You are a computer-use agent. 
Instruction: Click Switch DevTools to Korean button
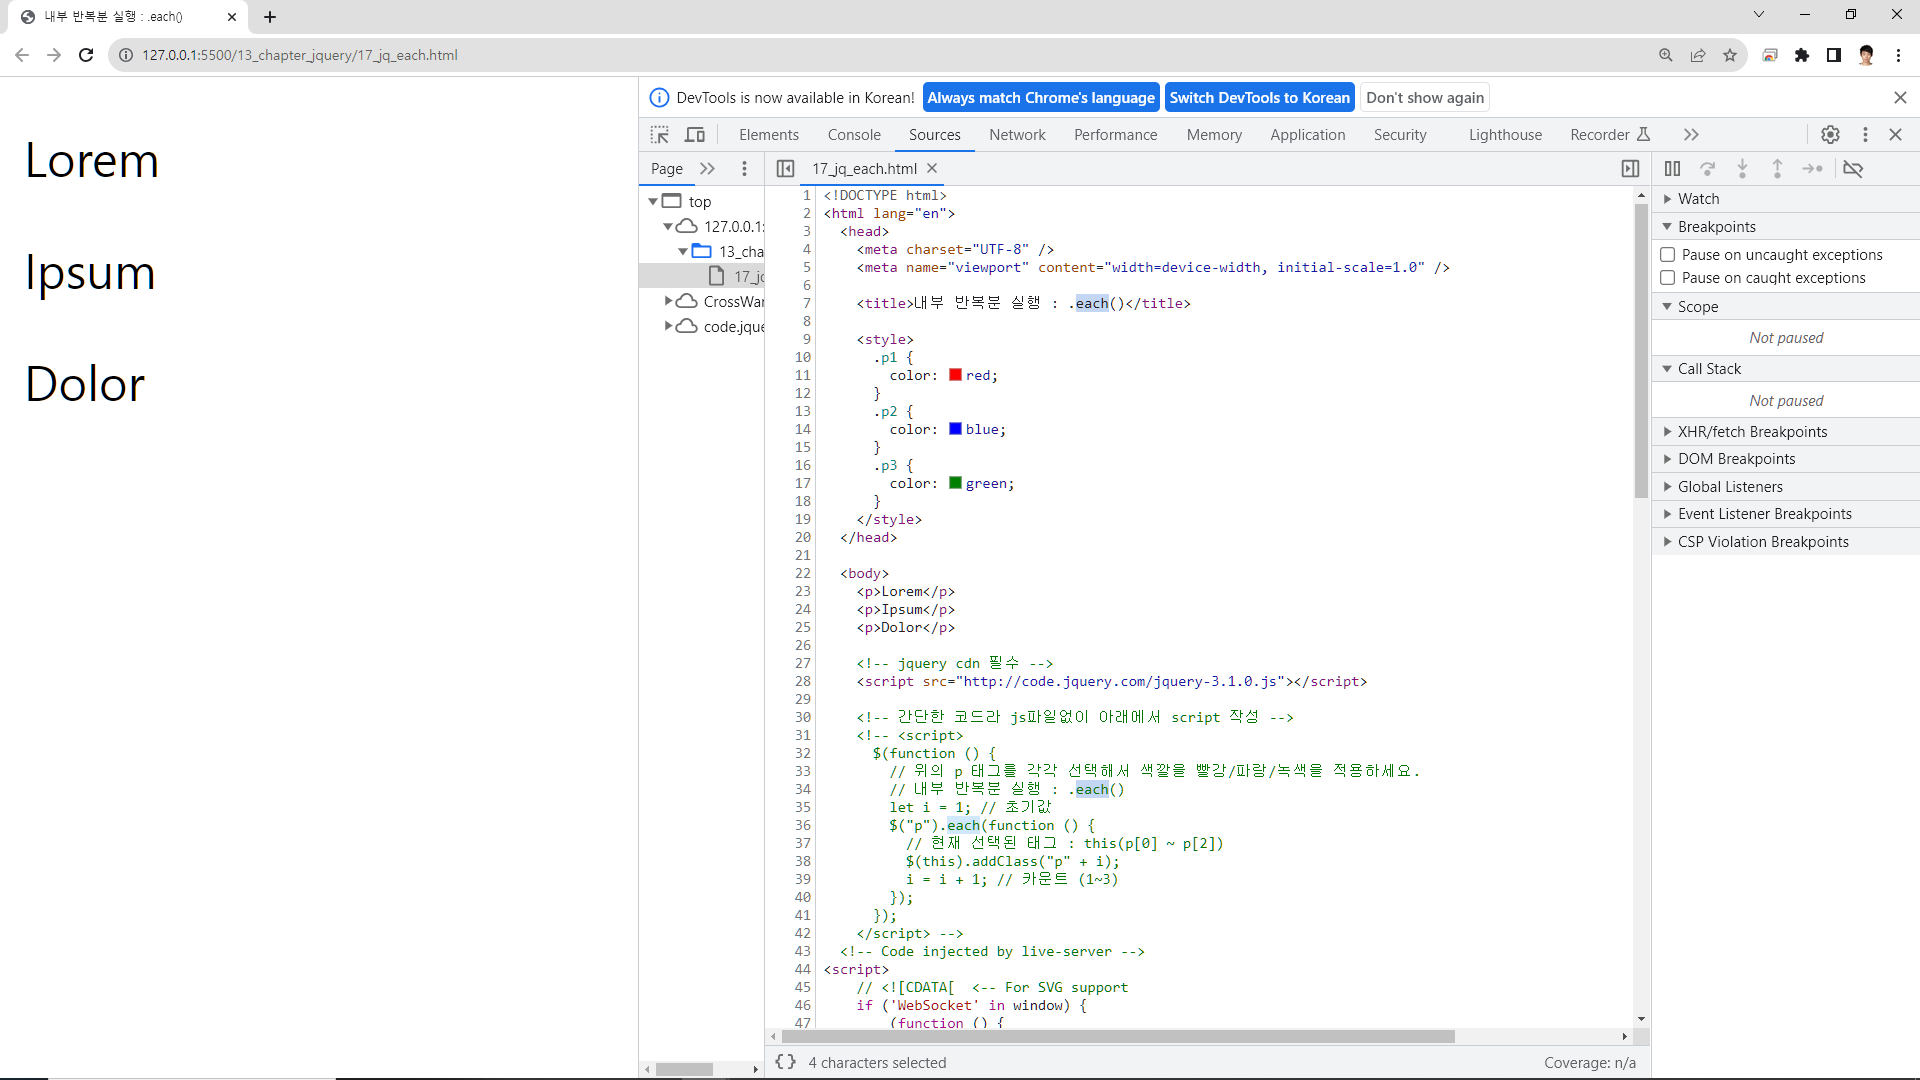(x=1259, y=98)
